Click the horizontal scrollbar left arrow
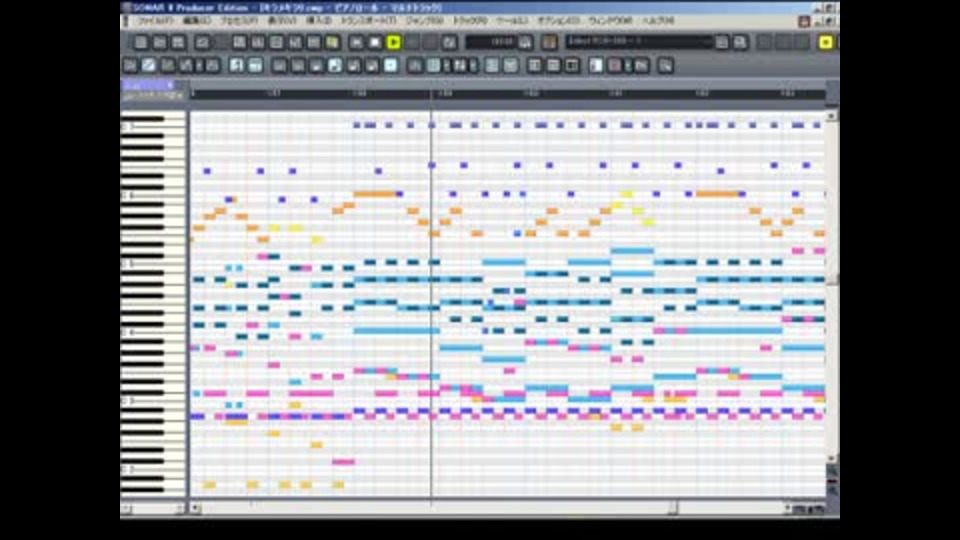960x540 pixels. [x=195, y=508]
